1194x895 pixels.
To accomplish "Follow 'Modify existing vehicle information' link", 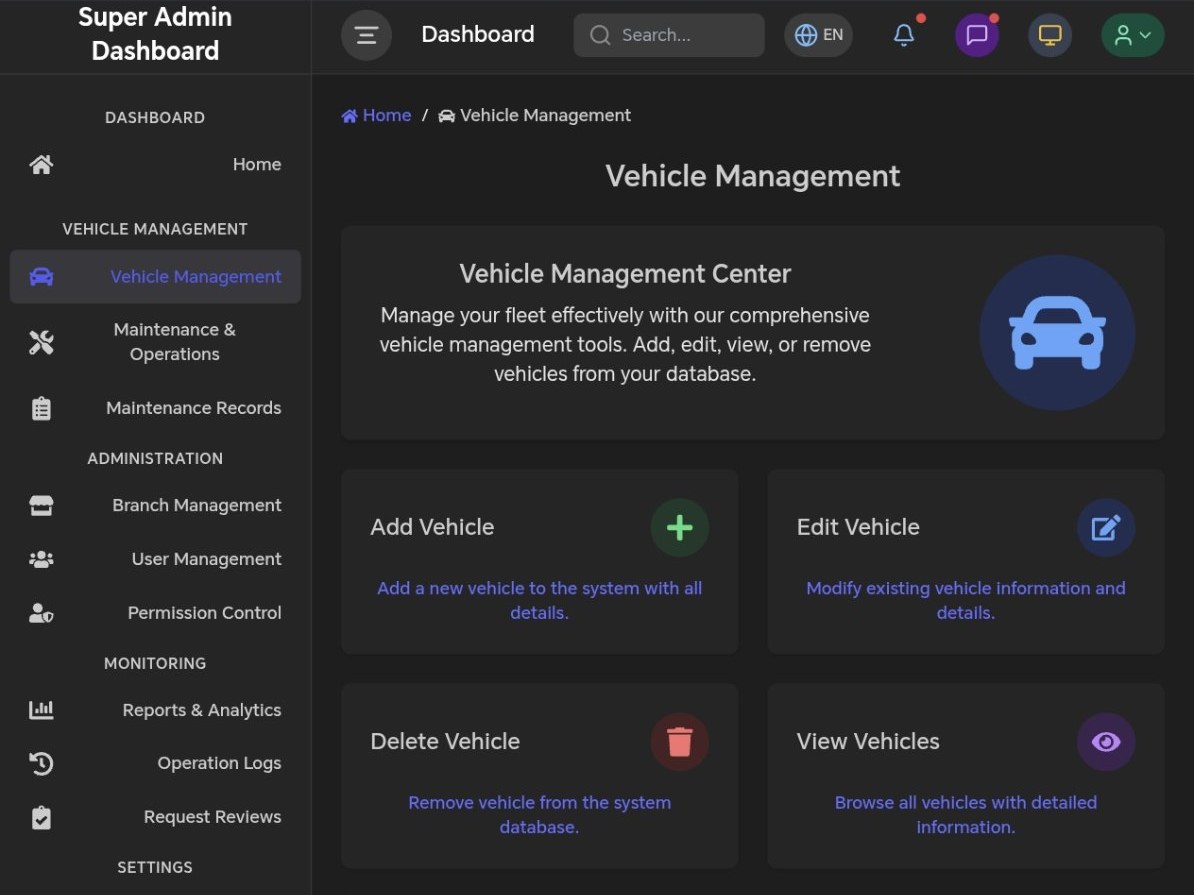I will pyautogui.click(x=966, y=600).
